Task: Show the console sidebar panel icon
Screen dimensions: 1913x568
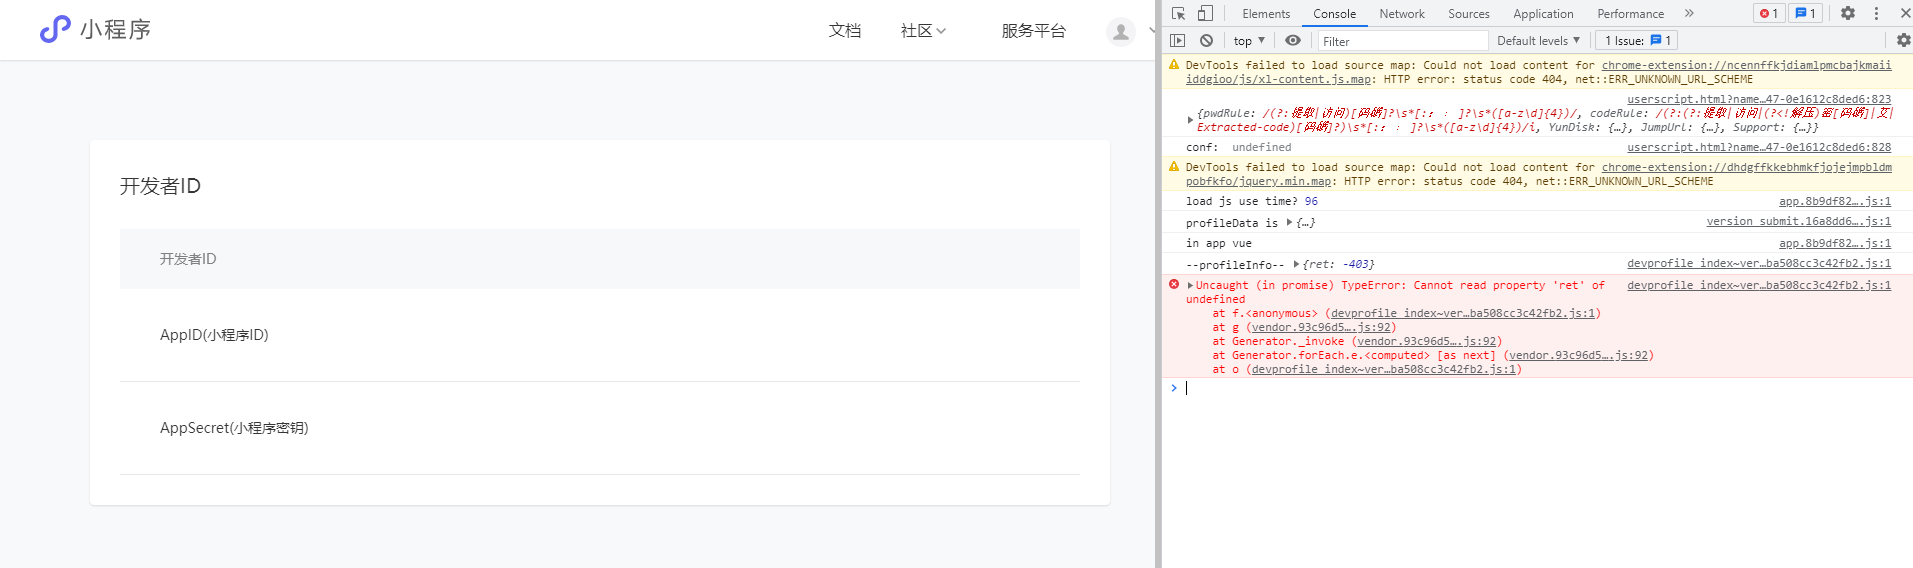Action: click(x=1178, y=40)
